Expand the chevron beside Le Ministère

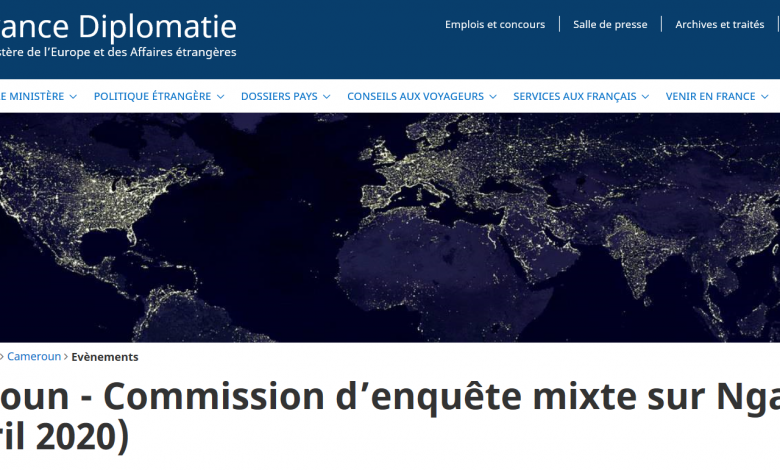(x=73, y=97)
